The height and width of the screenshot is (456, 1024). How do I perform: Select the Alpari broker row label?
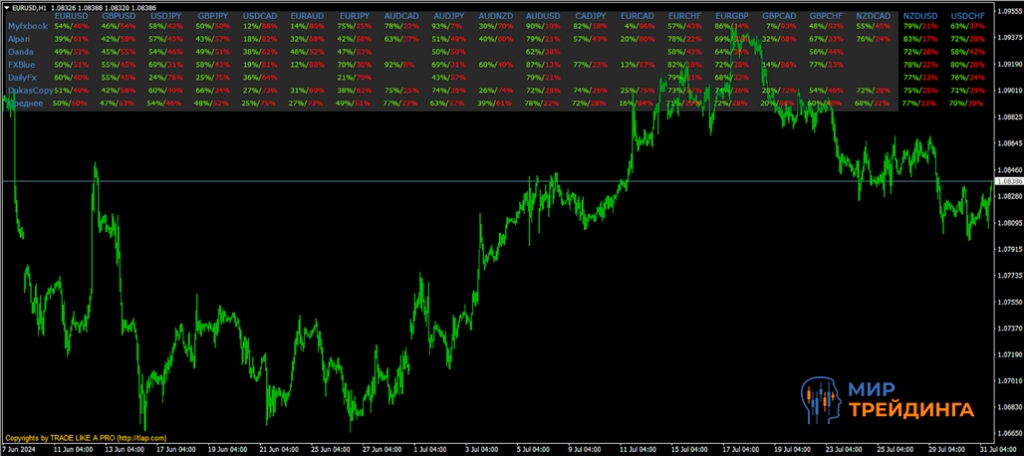(20, 38)
